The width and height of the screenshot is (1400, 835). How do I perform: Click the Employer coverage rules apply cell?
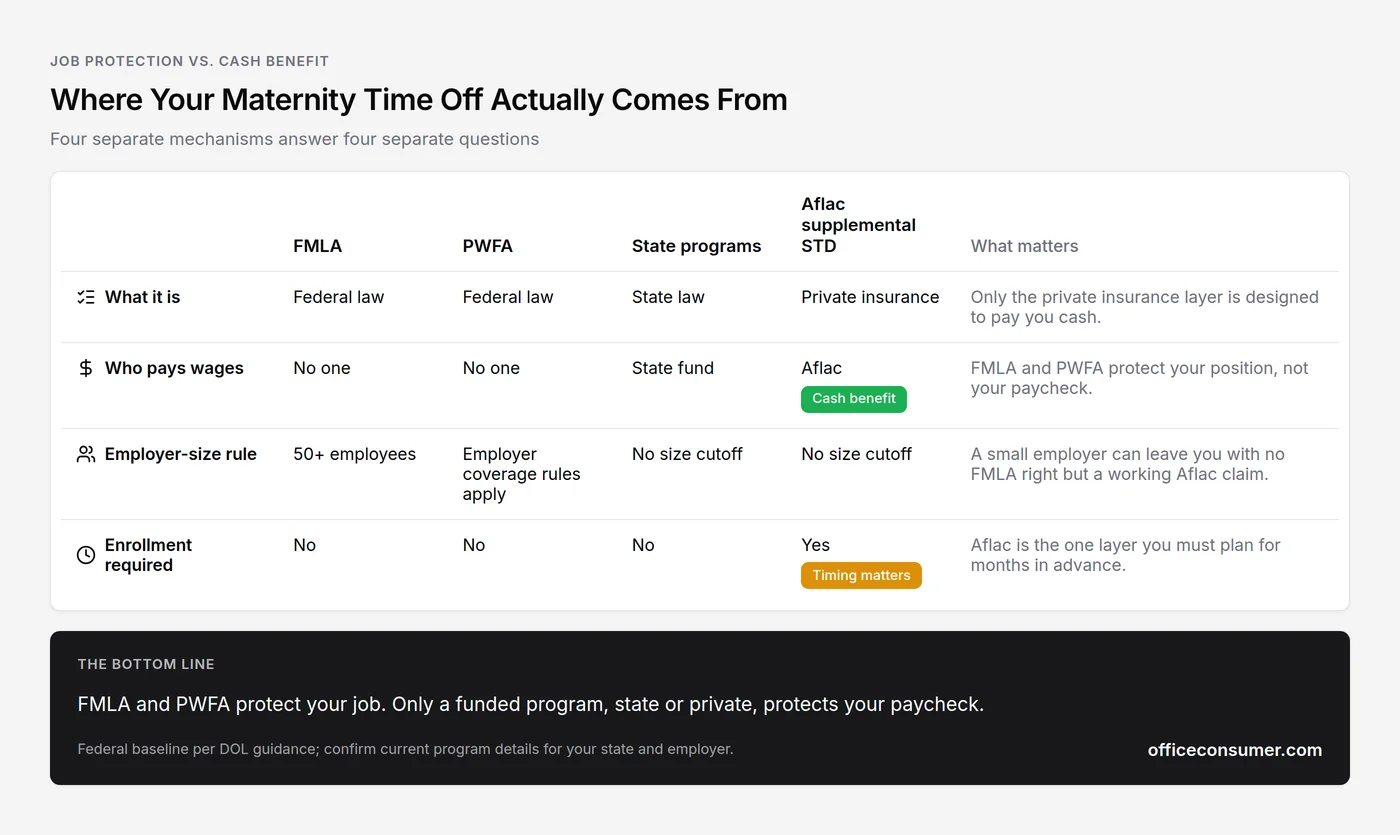[522, 474]
